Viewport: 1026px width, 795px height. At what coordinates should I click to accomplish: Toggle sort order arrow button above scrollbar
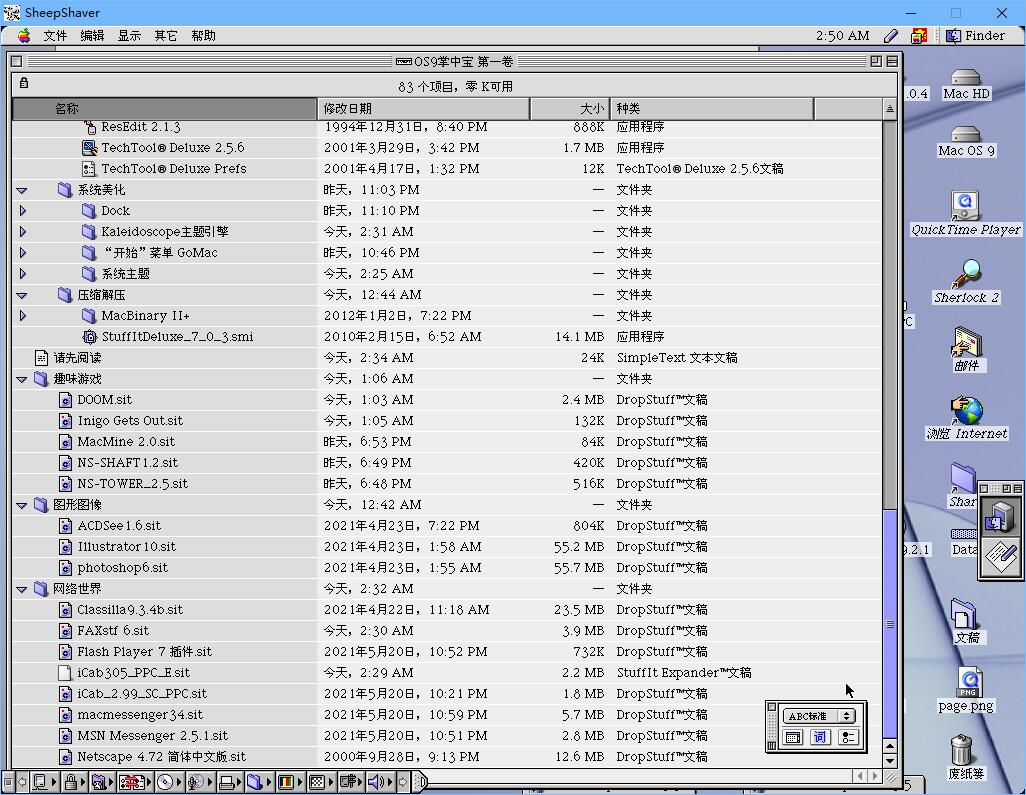[x=889, y=109]
